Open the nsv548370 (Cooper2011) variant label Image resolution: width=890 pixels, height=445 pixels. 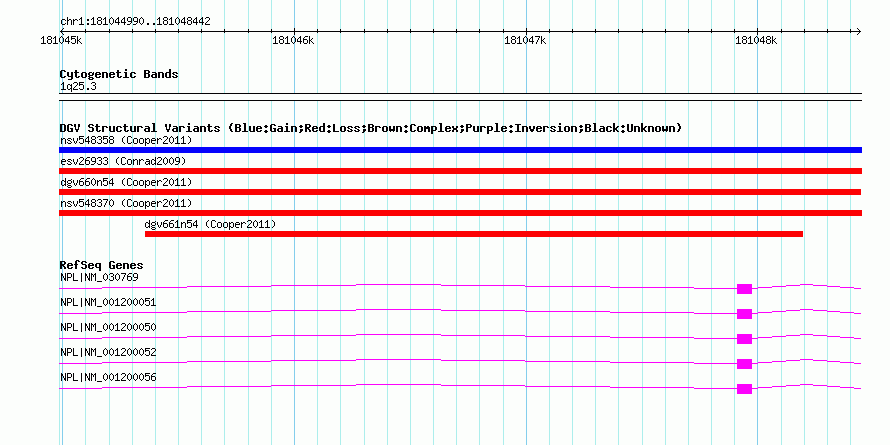coord(126,203)
